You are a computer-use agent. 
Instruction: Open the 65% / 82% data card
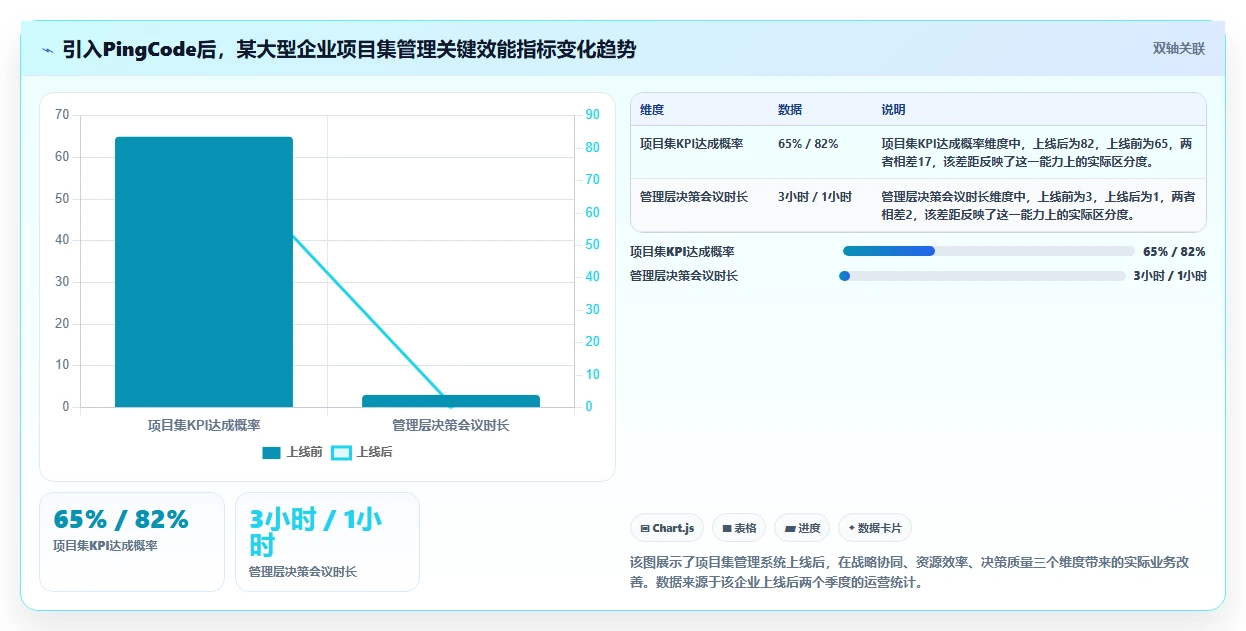[x=132, y=542]
